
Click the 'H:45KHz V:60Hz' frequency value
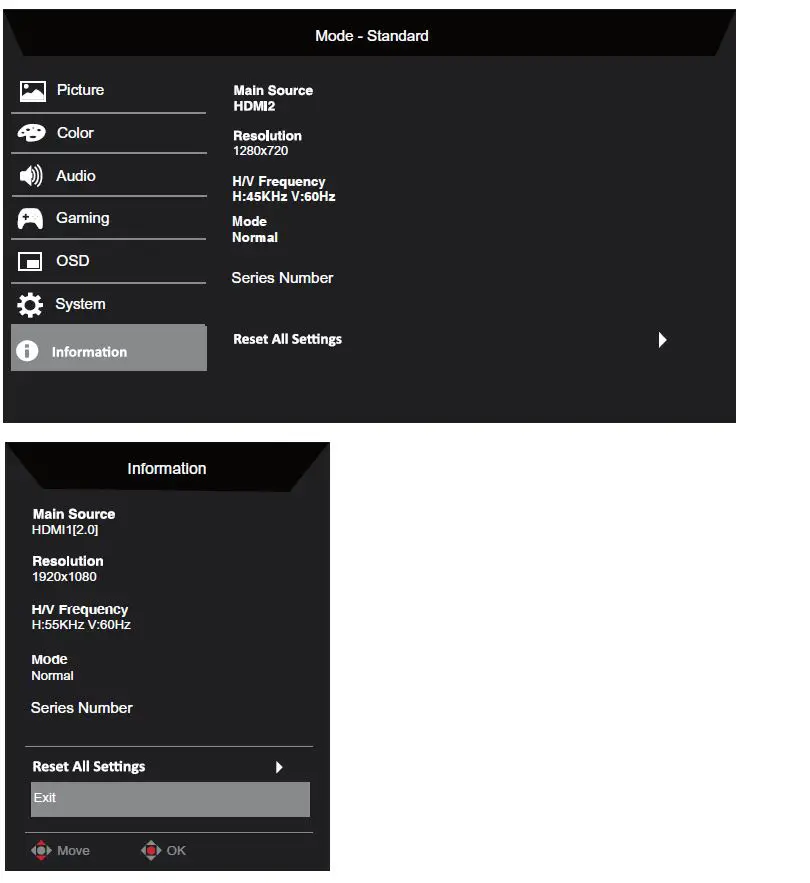tap(284, 197)
